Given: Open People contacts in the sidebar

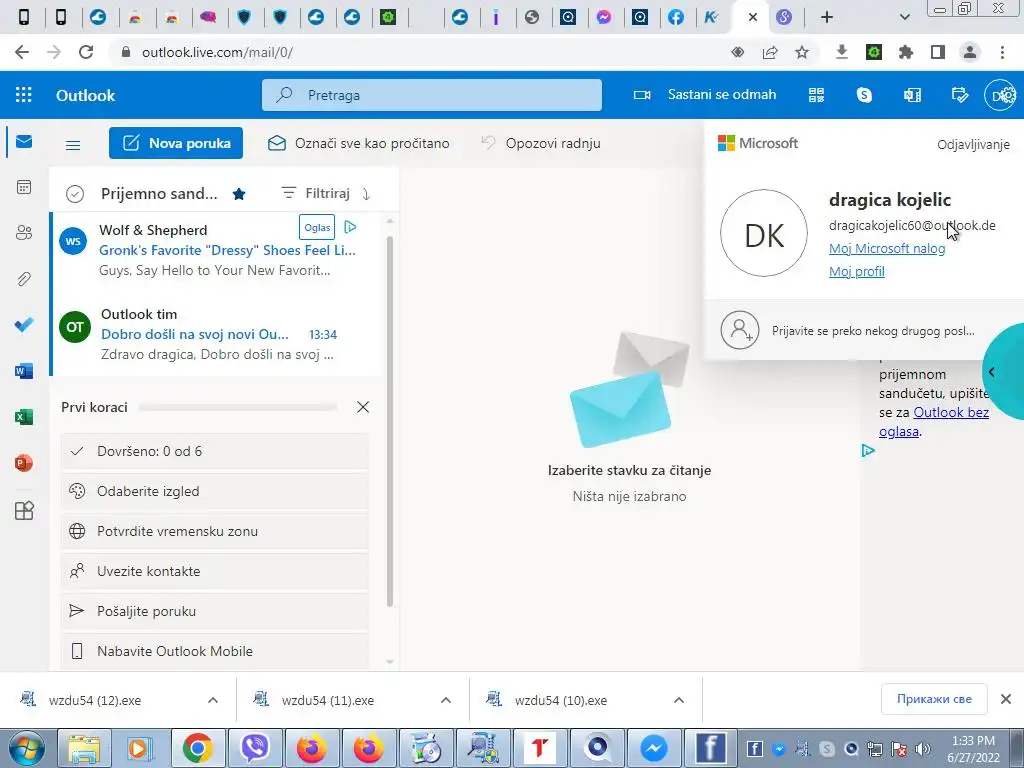Looking at the screenshot, I should click(x=24, y=232).
